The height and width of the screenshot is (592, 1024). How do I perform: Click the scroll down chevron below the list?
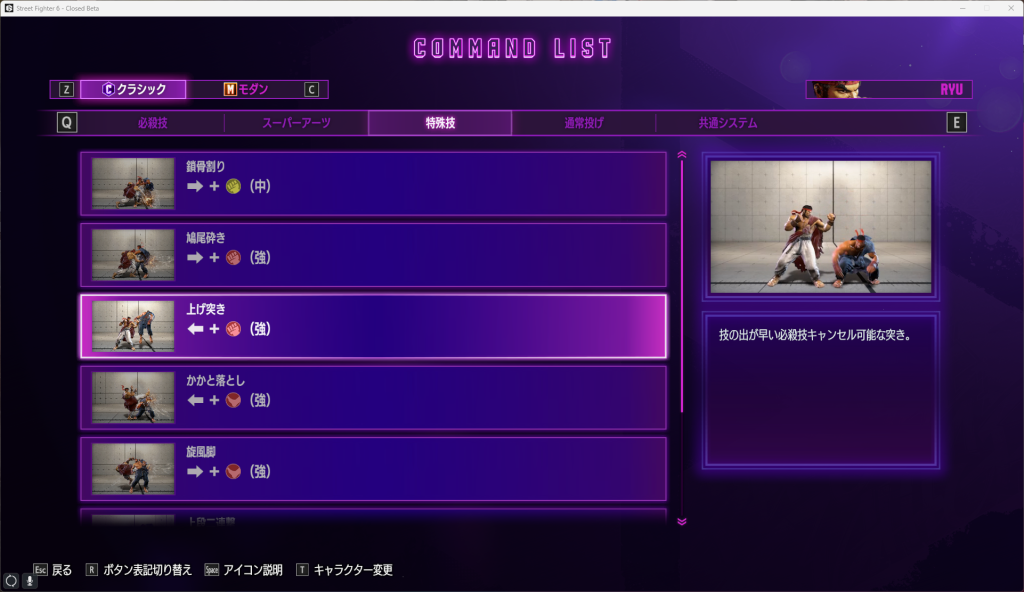pyautogui.click(x=682, y=521)
